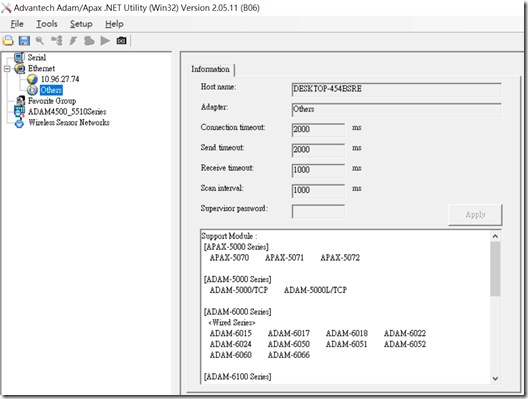Viewport: 528px width, 399px height.
Task: Click the Serial node computer icon
Action: click(x=20, y=58)
